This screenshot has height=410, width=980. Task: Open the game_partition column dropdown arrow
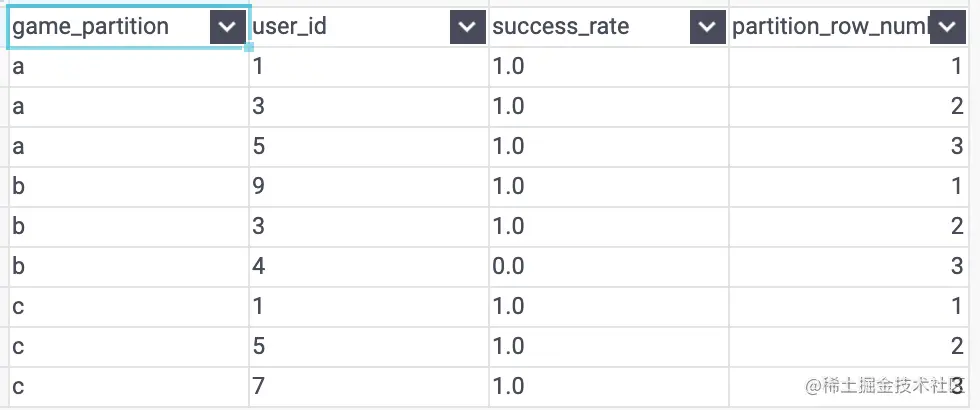pyautogui.click(x=228, y=27)
